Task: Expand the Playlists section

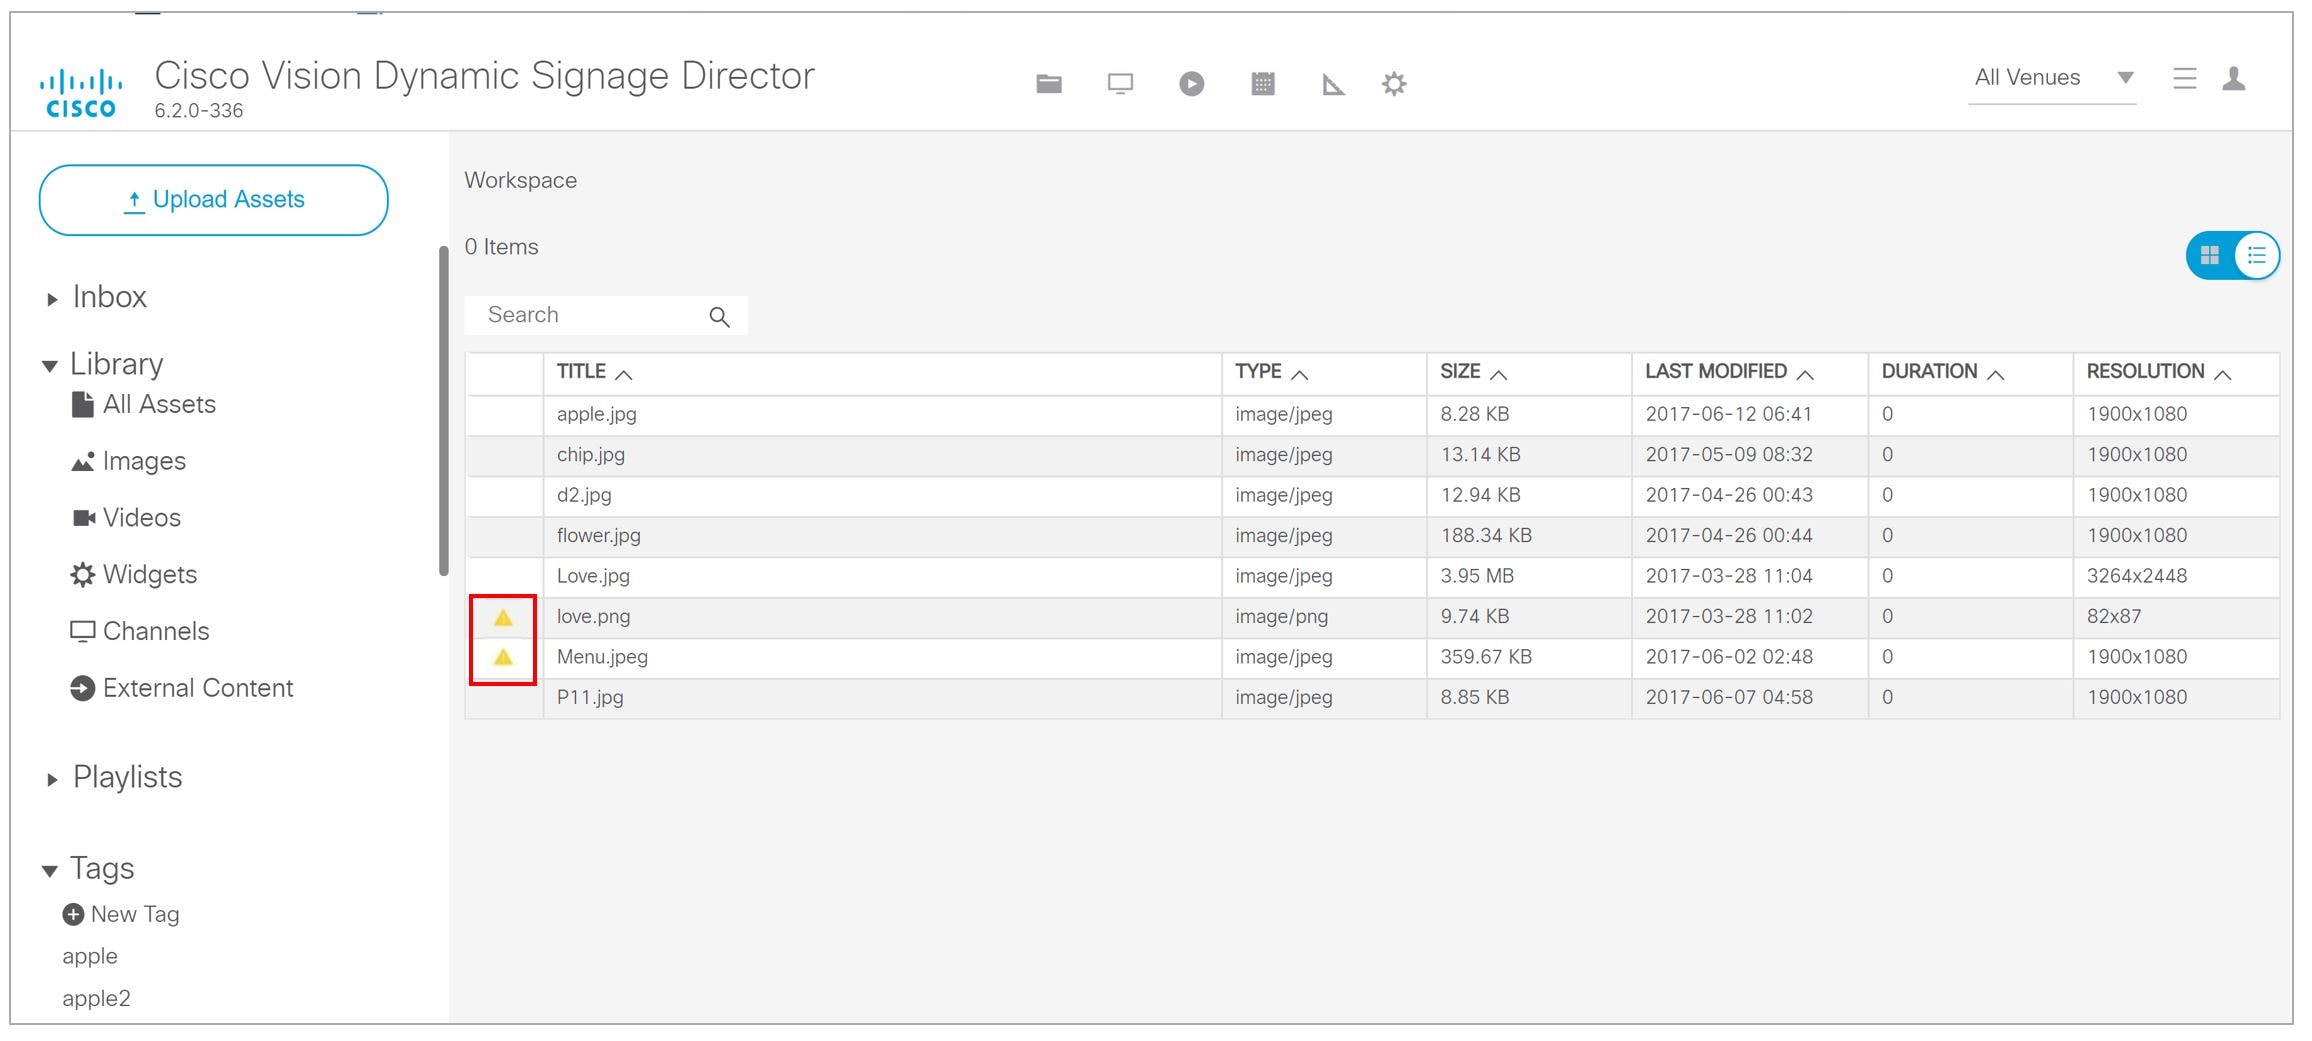Action: point(52,777)
